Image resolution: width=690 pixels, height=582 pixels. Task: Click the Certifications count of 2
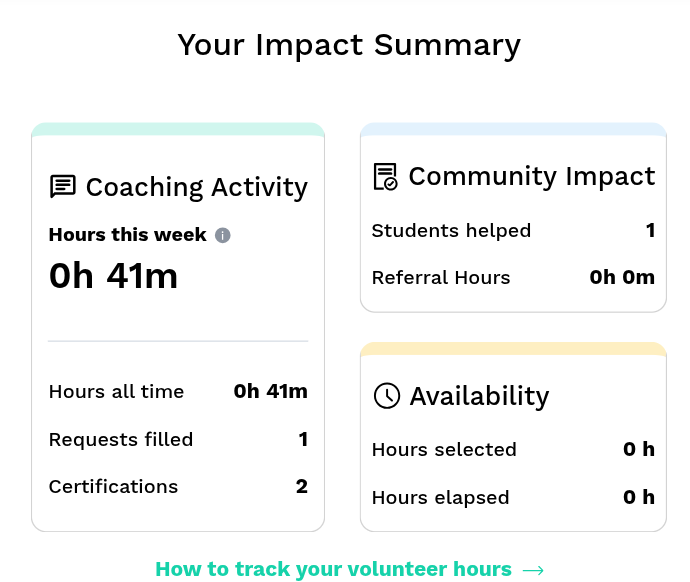[302, 487]
